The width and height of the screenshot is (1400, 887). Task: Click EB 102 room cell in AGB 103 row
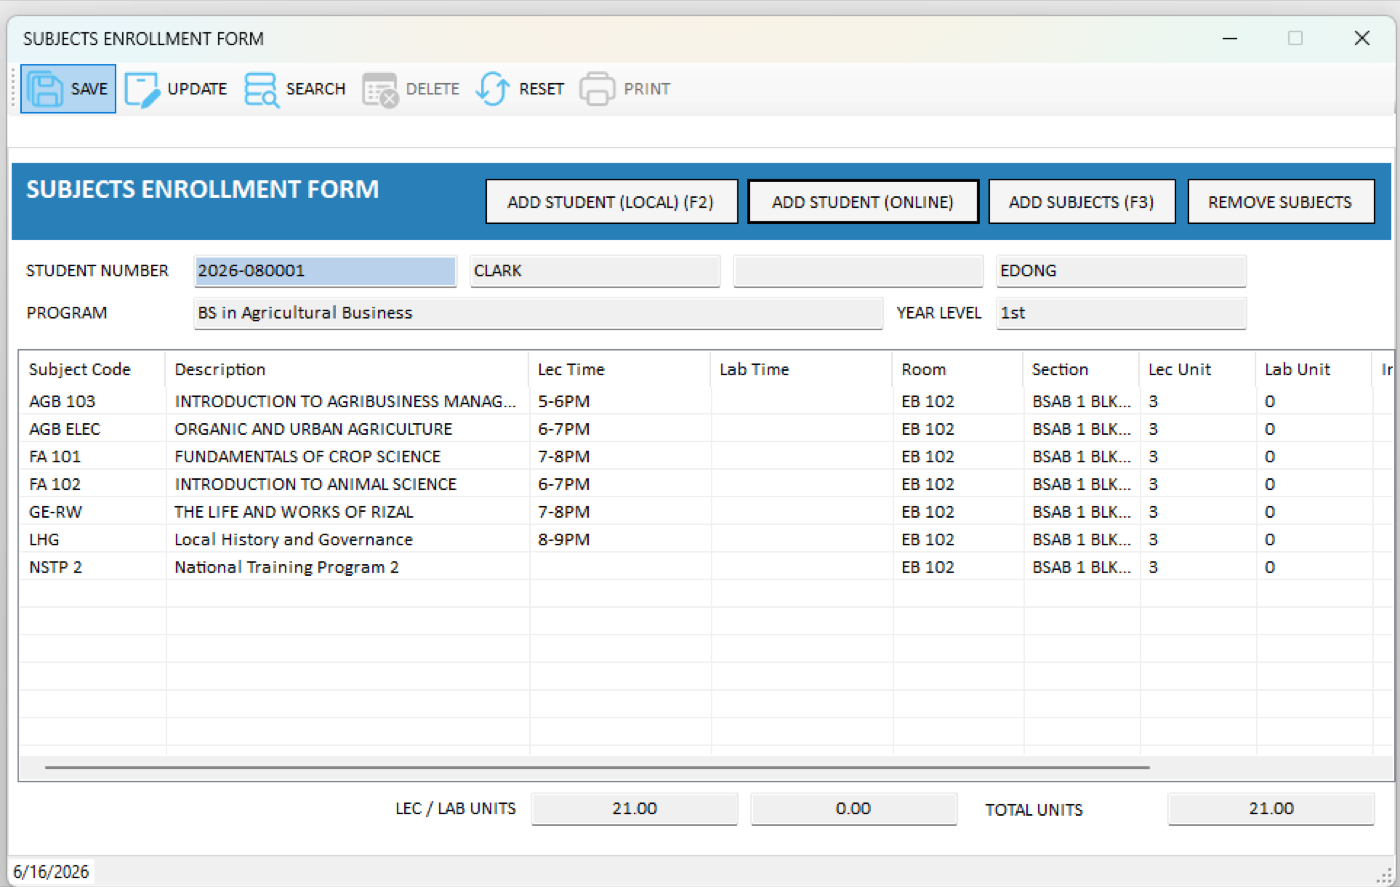tap(928, 401)
